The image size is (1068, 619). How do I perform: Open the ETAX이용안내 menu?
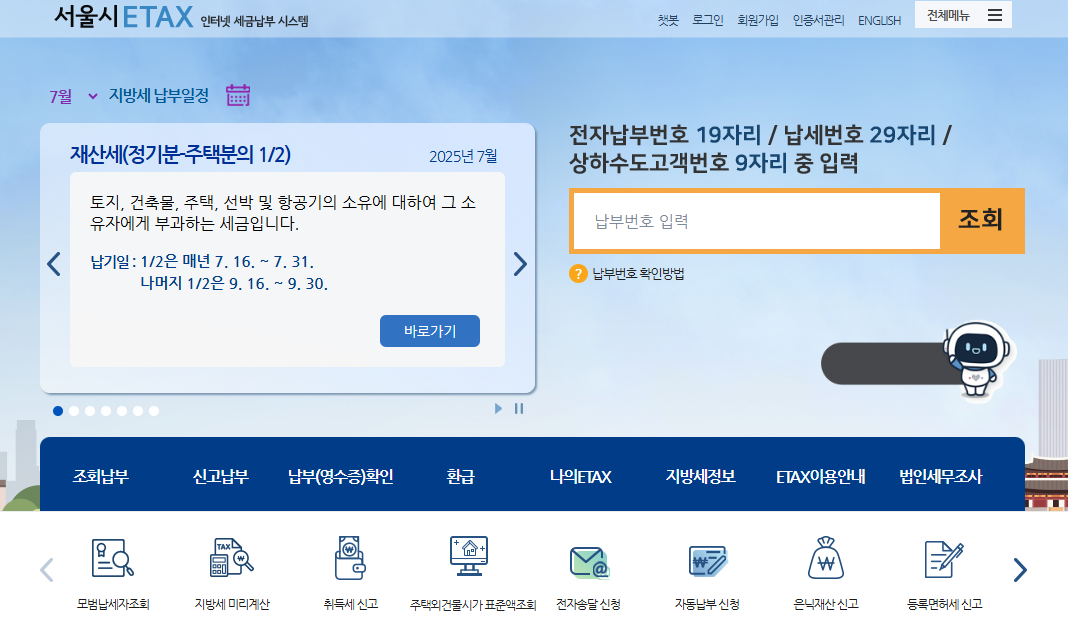pos(821,477)
